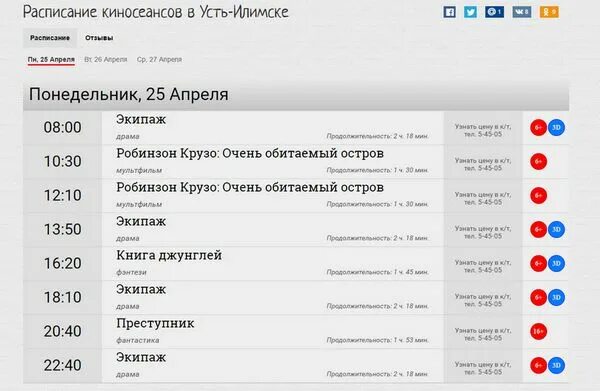600x391 pixels.
Task: Click the Mail.ru share counter icon
Action: (x=494, y=12)
